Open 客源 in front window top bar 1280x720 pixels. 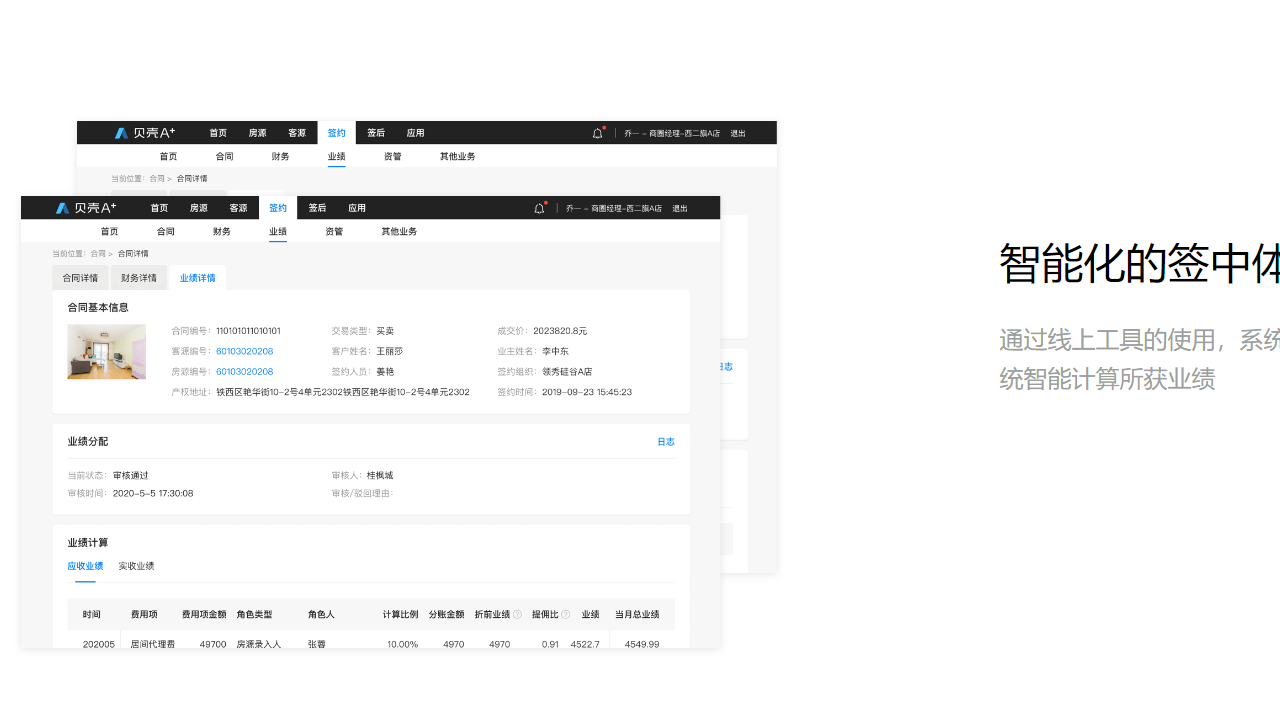[238, 208]
